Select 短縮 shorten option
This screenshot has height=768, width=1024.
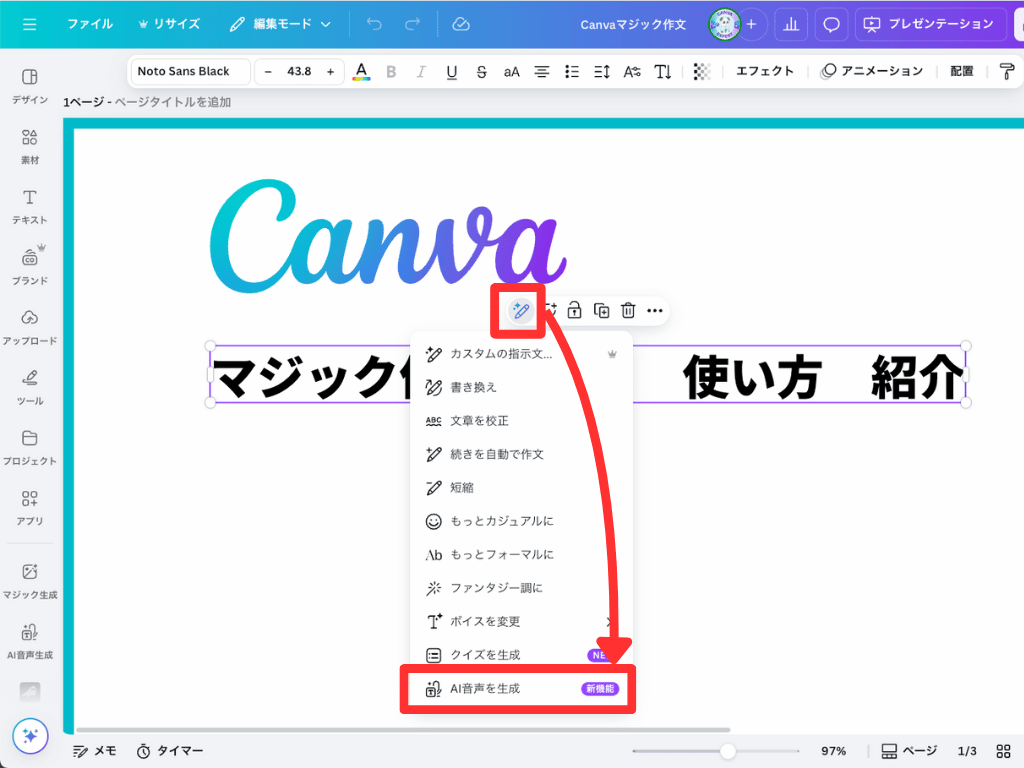click(x=521, y=487)
